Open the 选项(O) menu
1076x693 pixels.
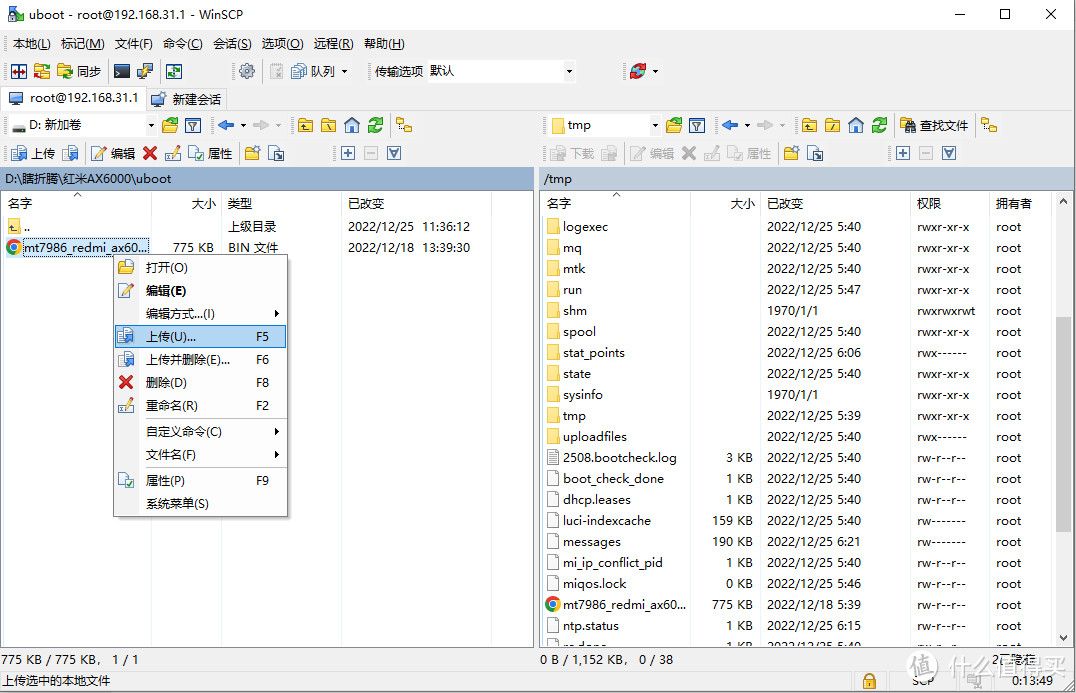tap(282, 44)
